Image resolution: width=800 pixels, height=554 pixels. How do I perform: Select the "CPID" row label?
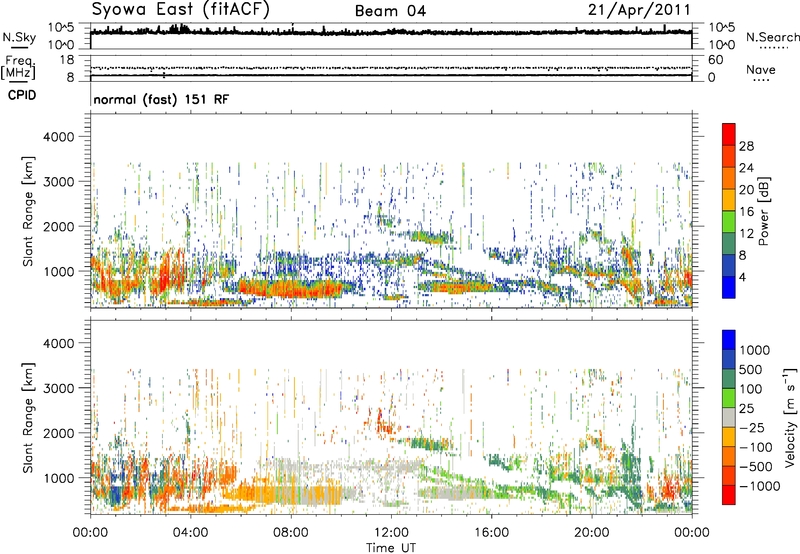tap(21, 95)
